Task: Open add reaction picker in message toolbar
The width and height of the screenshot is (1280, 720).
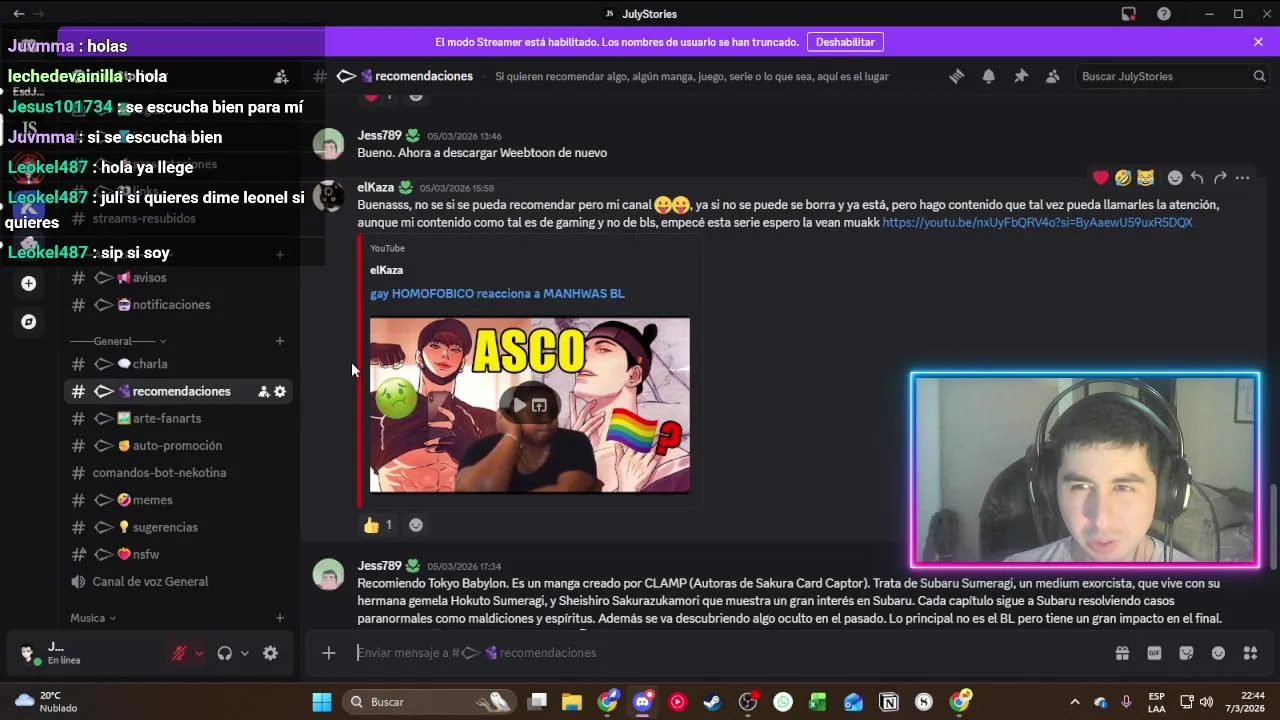Action: (x=1175, y=177)
